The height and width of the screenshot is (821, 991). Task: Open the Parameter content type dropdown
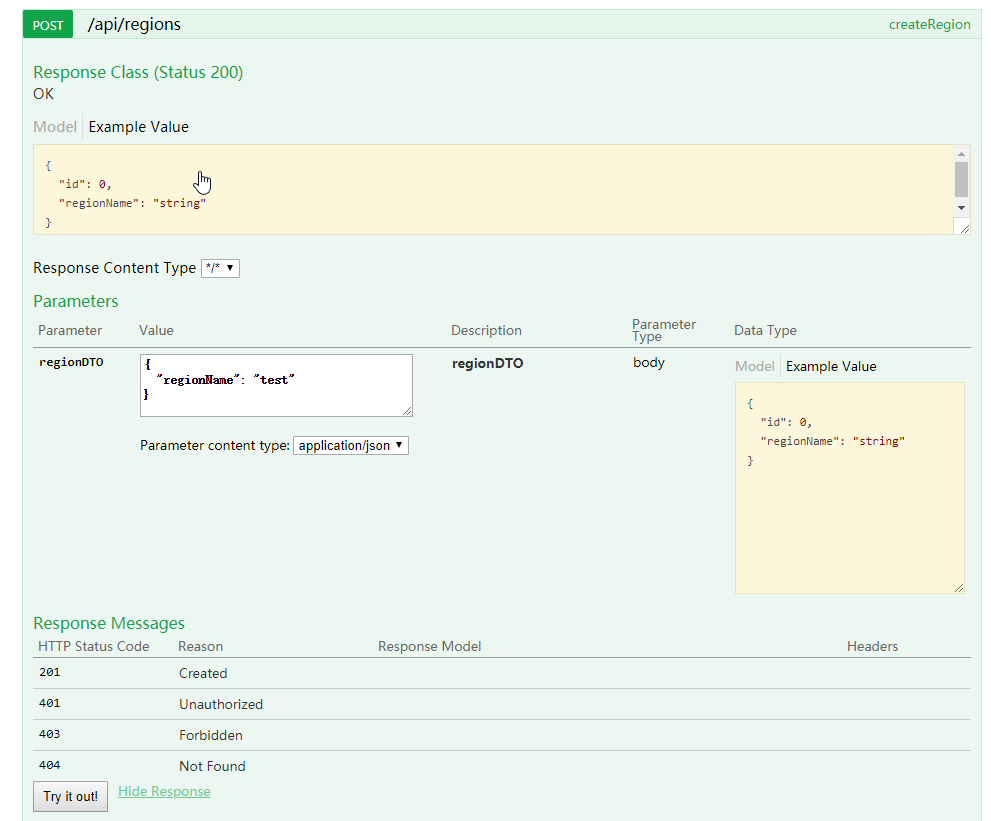[351, 446]
